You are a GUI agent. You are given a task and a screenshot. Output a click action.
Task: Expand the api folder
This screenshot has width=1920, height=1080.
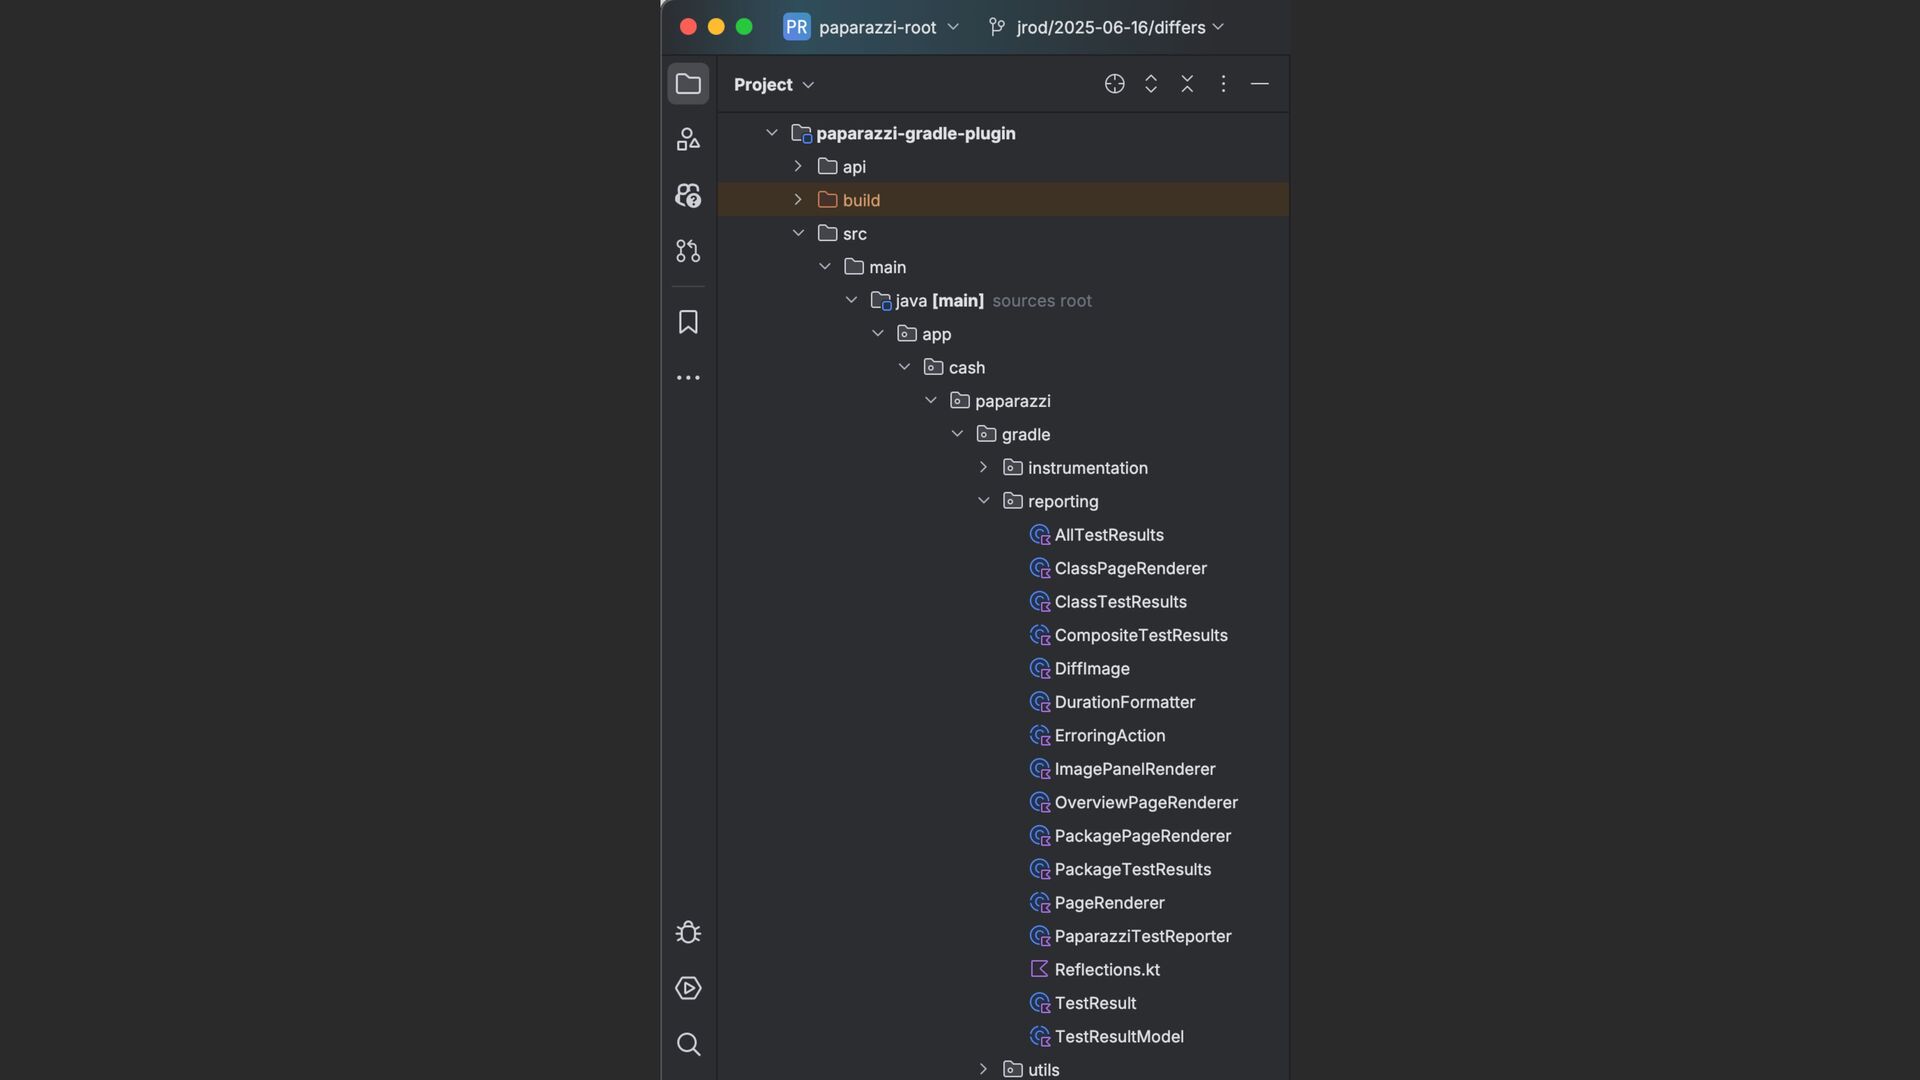[798, 167]
